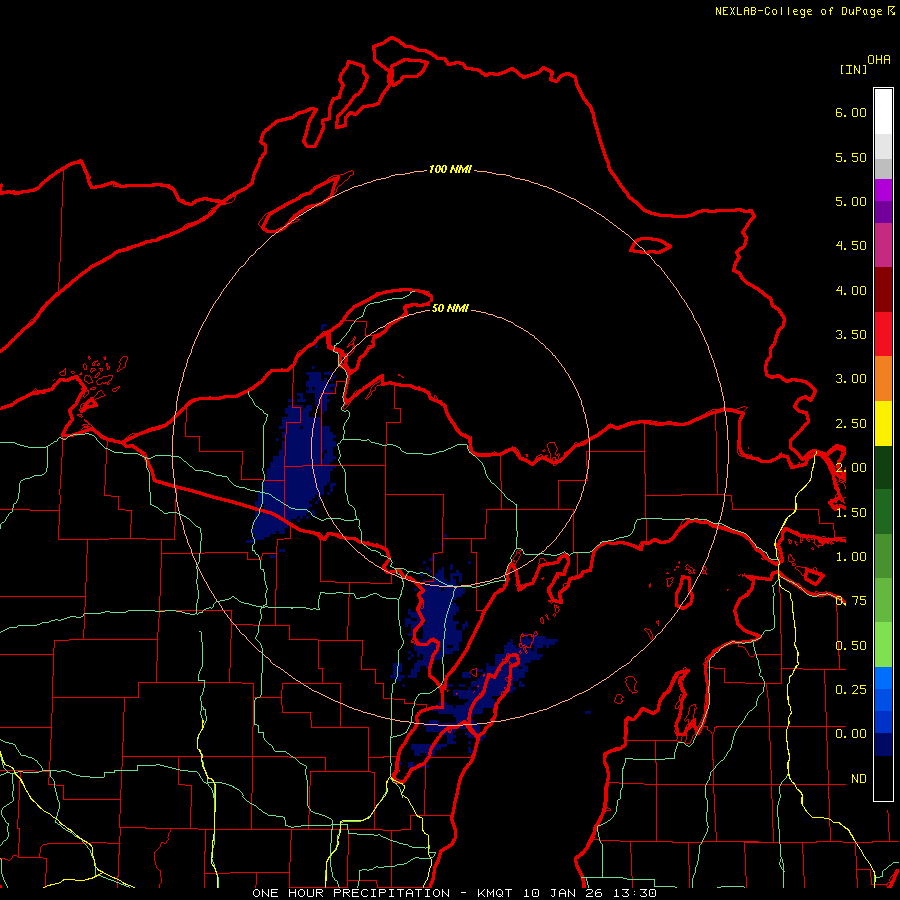Viewport: 900px width, 900px height.
Task: Click the bright red swatch in color scale
Action: click(x=883, y=334)
